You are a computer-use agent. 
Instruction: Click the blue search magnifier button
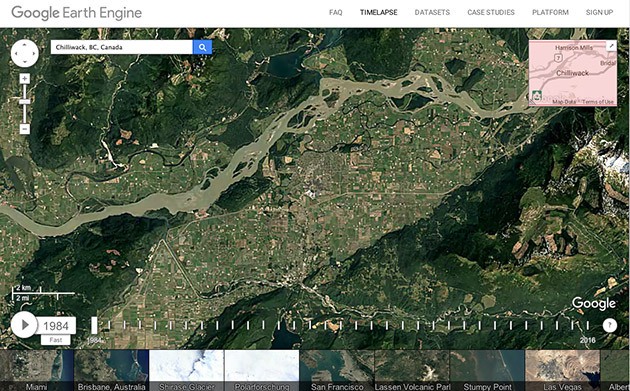pos(202,47)
